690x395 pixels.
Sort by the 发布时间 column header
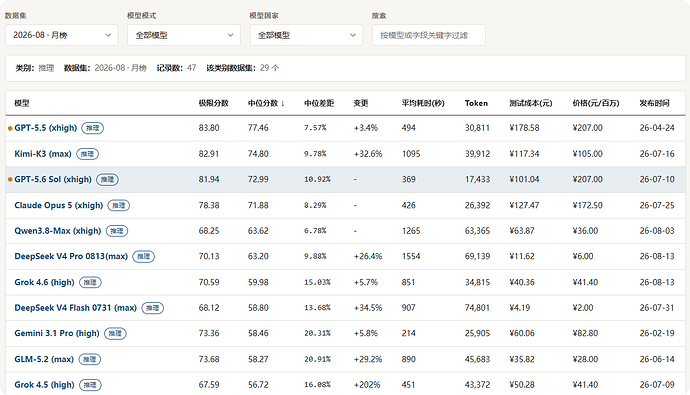tap(654, 103)
